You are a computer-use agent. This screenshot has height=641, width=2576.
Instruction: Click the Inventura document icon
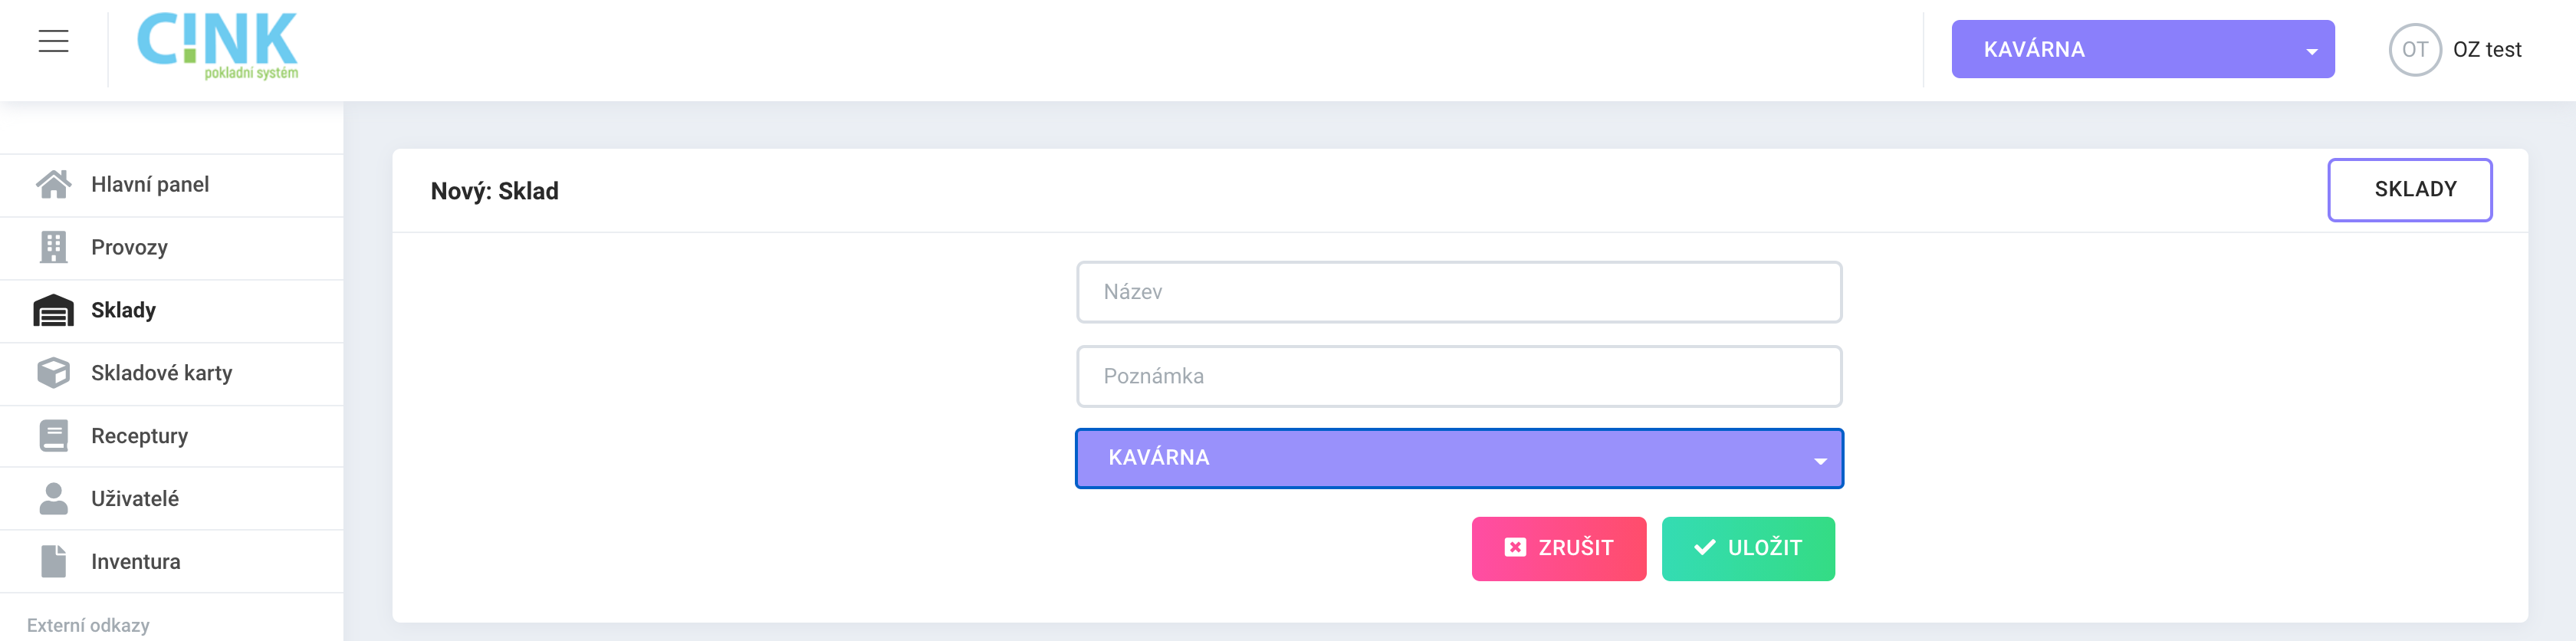(x=53, y=561)
